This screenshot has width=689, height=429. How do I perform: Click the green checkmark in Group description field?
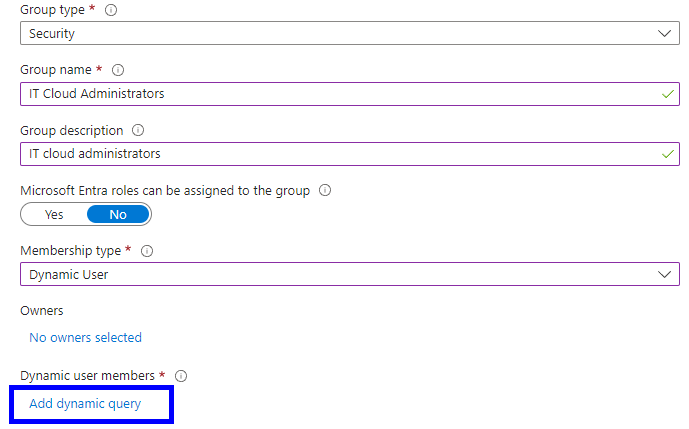point(667,154)
